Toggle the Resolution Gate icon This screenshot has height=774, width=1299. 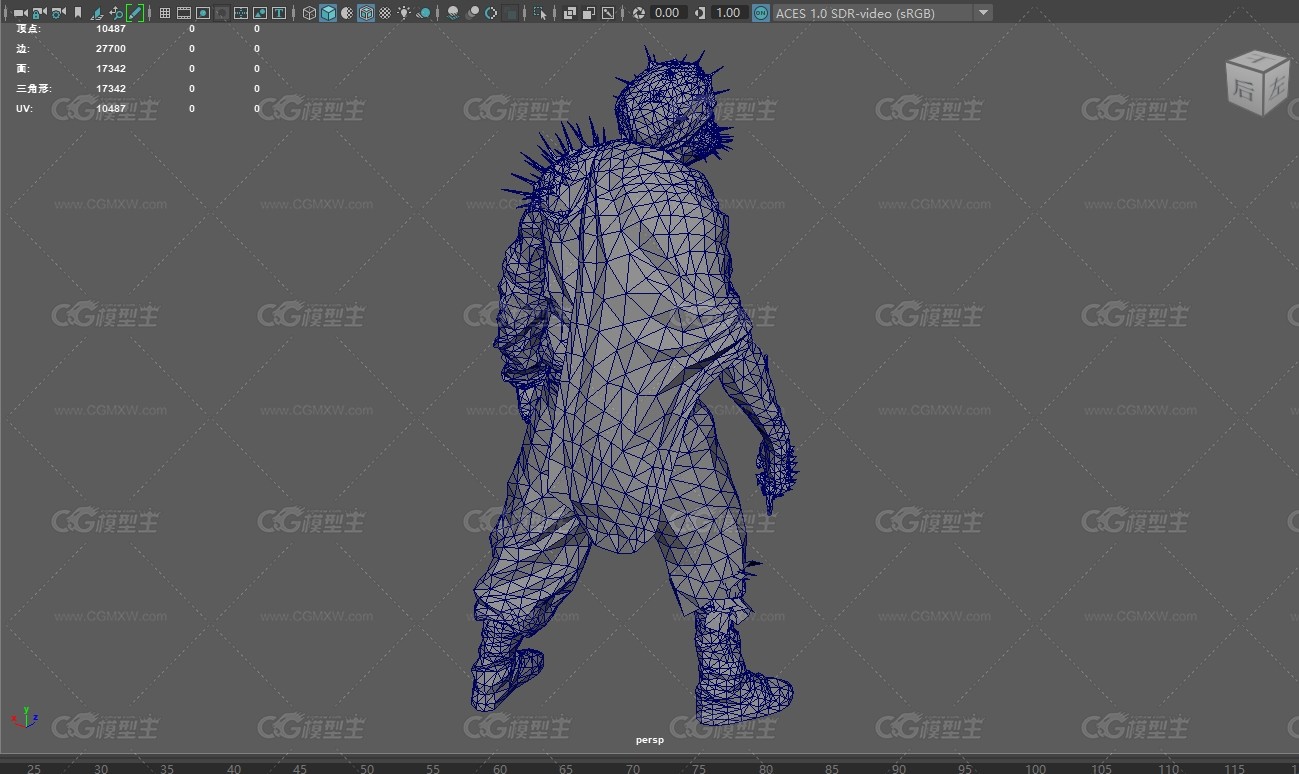click(203, 13)
